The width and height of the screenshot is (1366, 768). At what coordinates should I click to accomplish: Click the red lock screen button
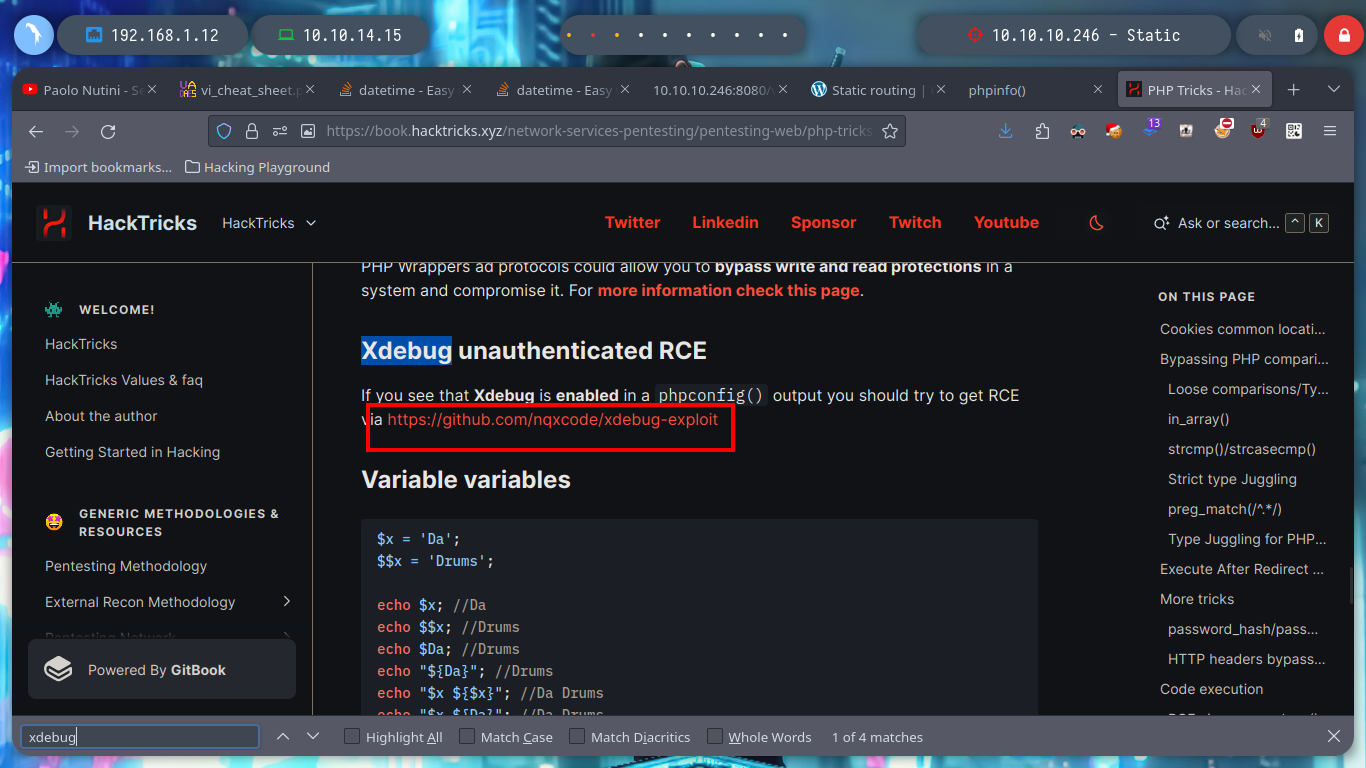[1344, 35]
